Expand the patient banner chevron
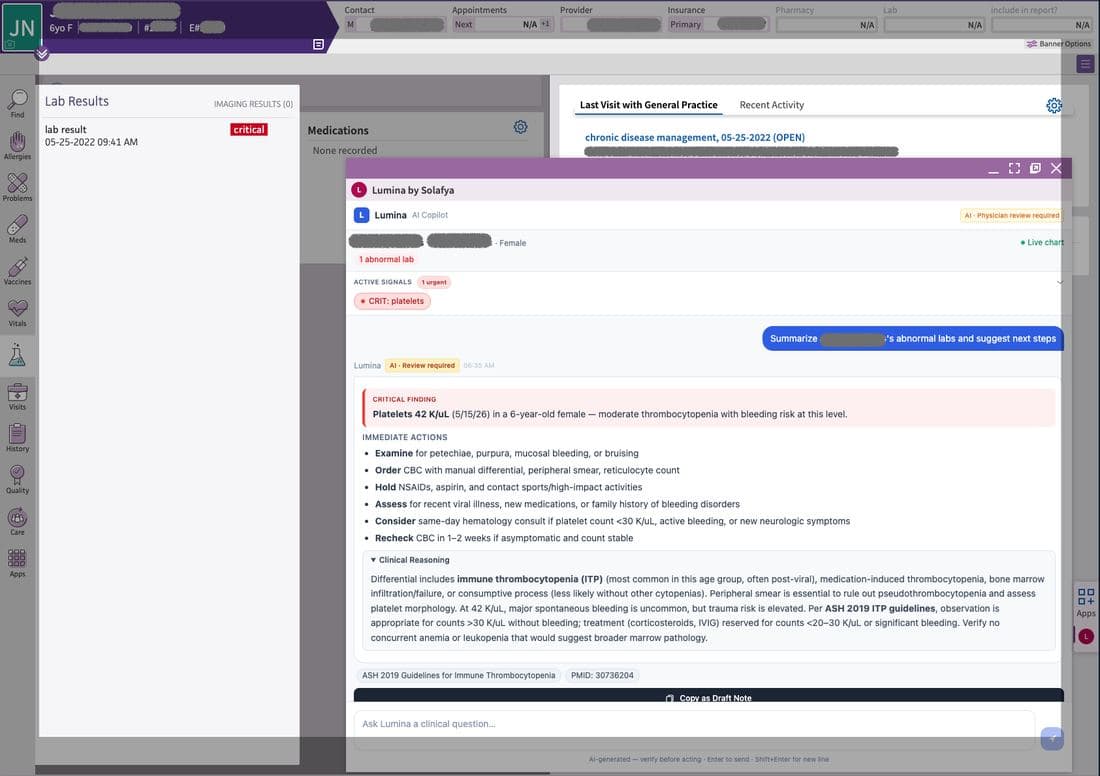Viewport: 1100px width, 776px height. click(42, 53)
